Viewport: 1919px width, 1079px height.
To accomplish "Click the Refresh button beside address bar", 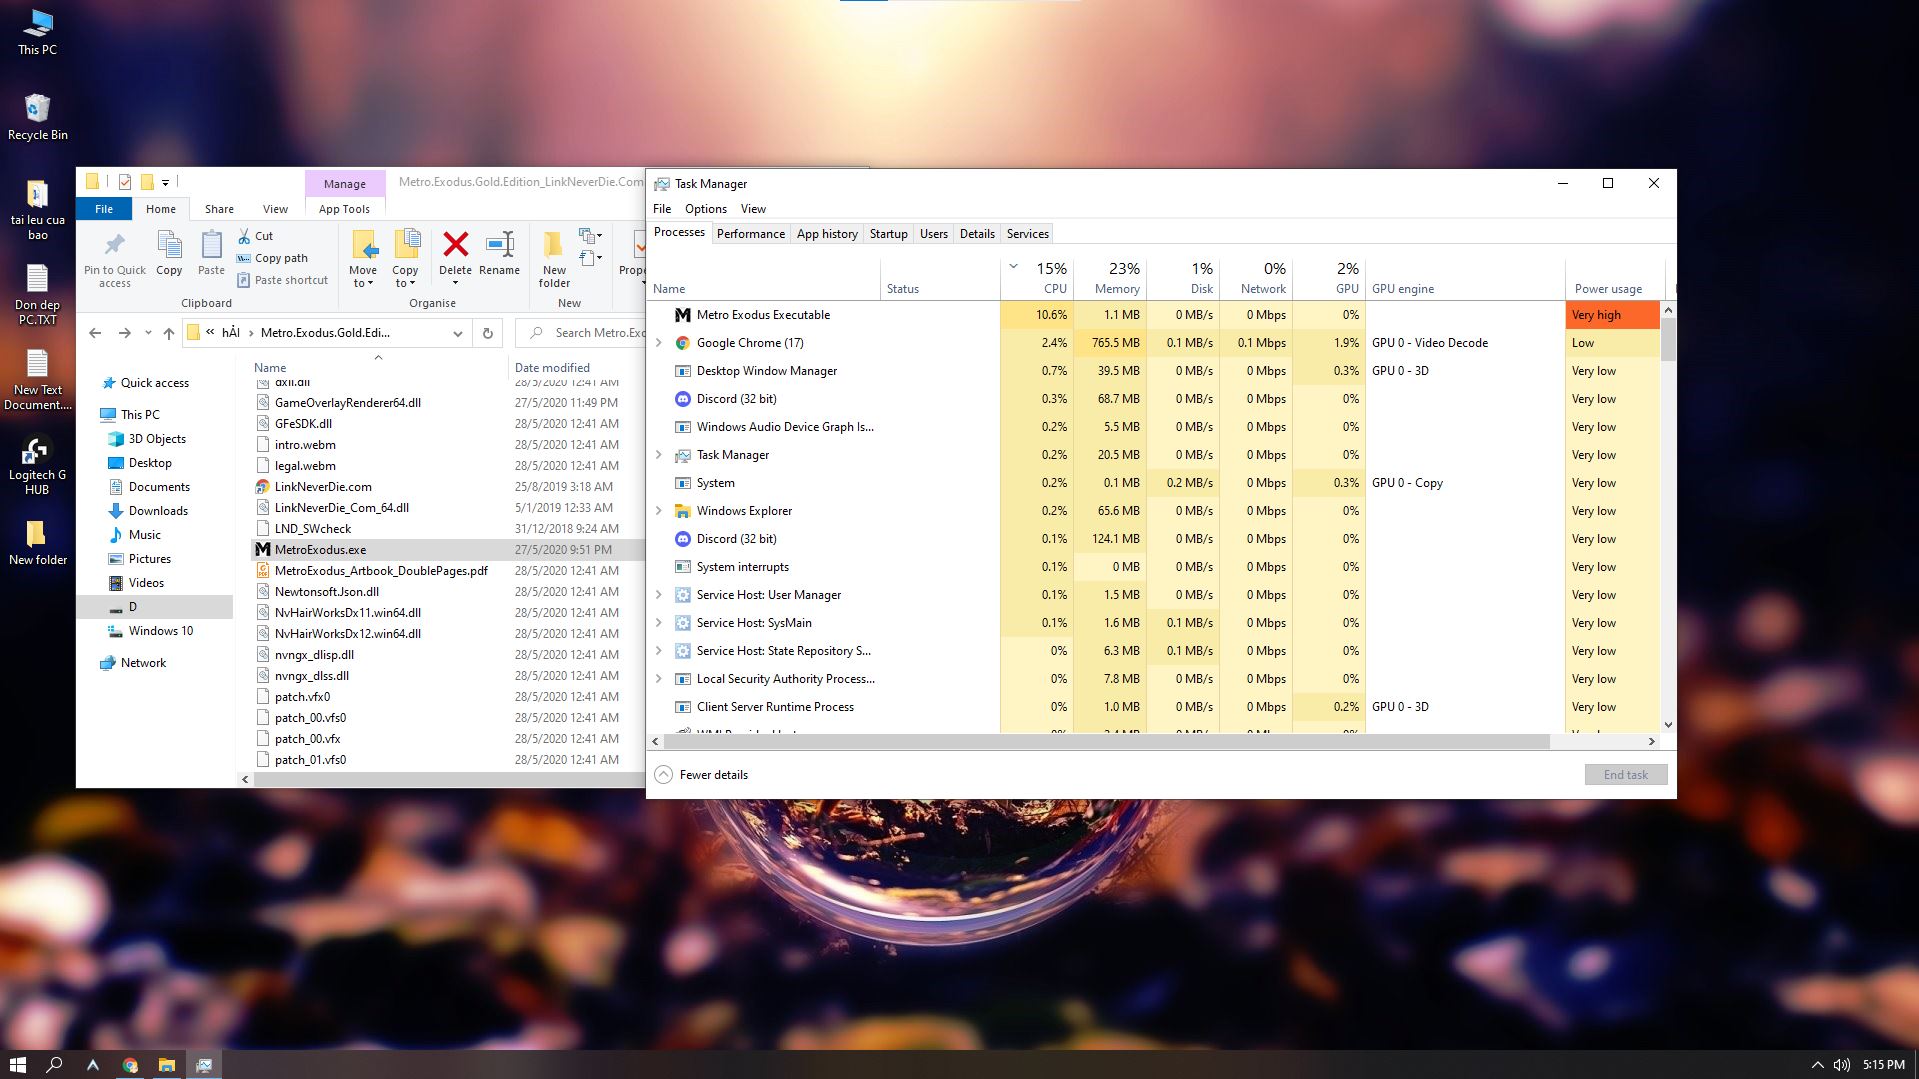I will pyautogui.click(x=488, y=333).
